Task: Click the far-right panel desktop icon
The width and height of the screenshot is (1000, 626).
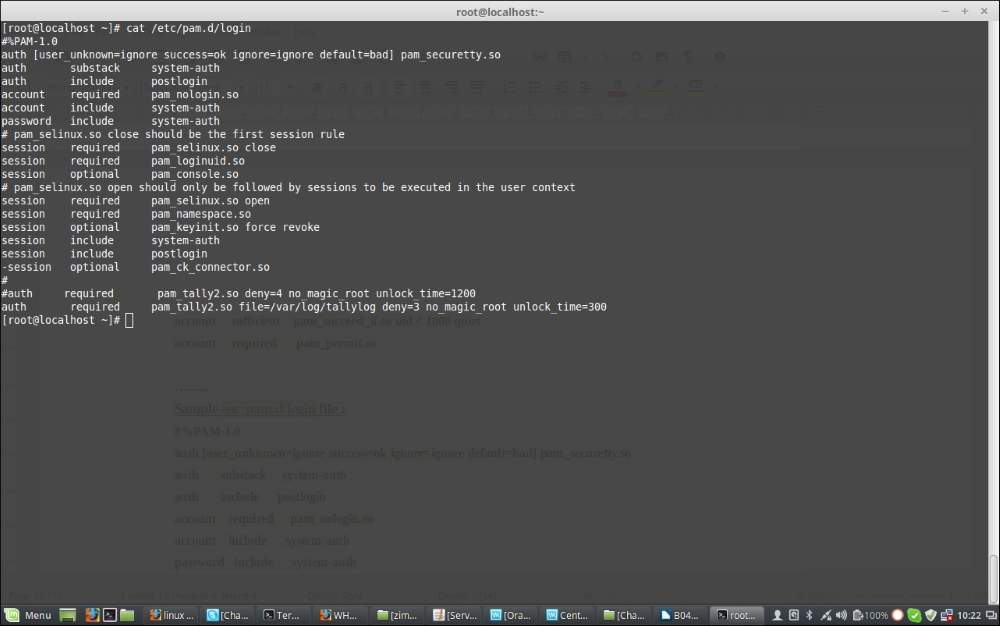Action: [992, 615]
